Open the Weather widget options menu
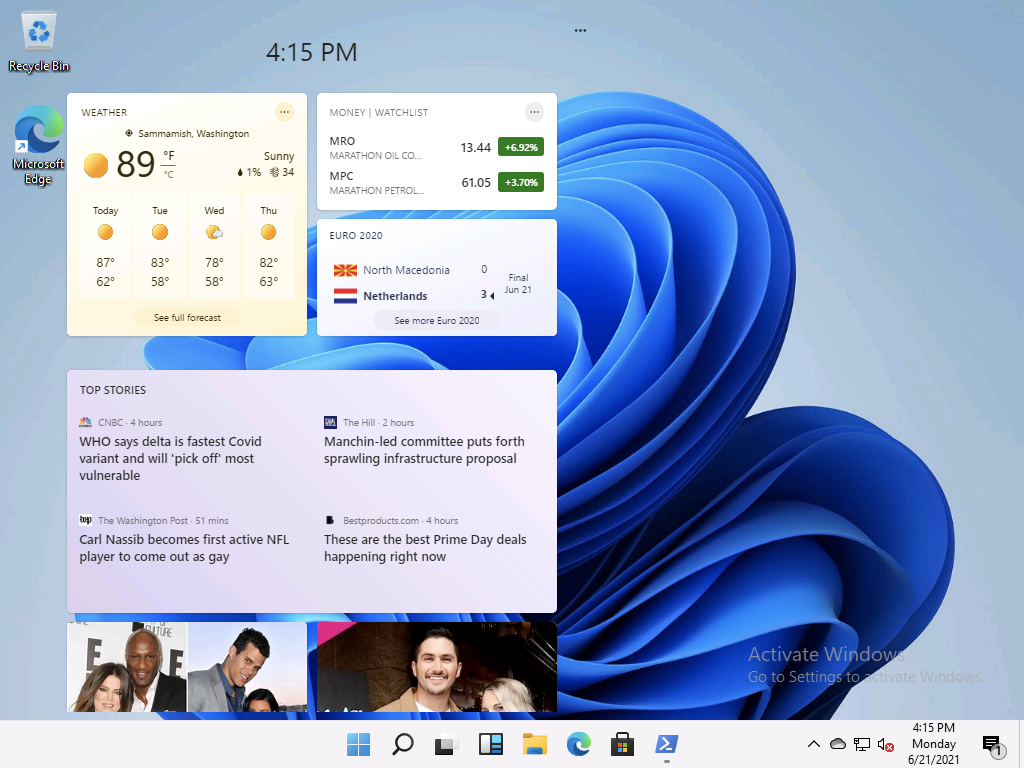The image size is (1024, 768). (284, 112)
